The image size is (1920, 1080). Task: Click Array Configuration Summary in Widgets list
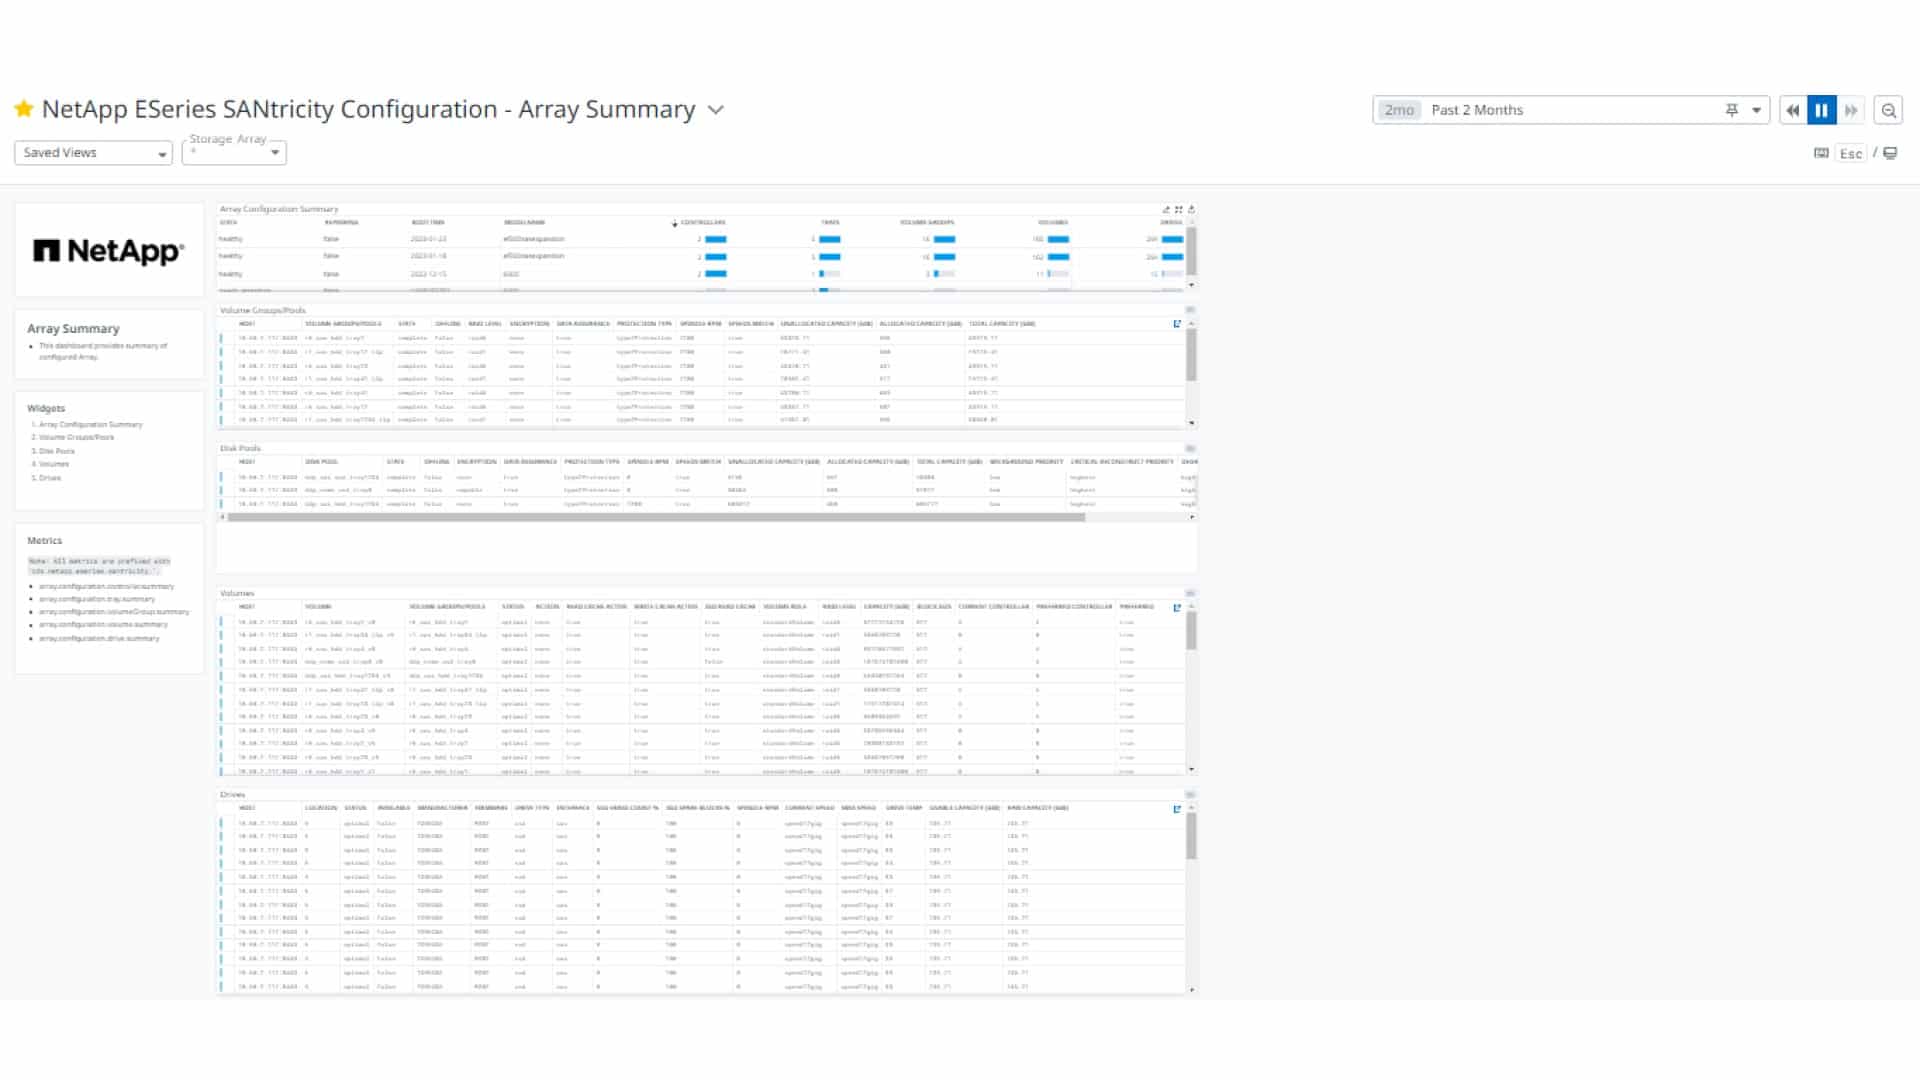click(90, 425)
